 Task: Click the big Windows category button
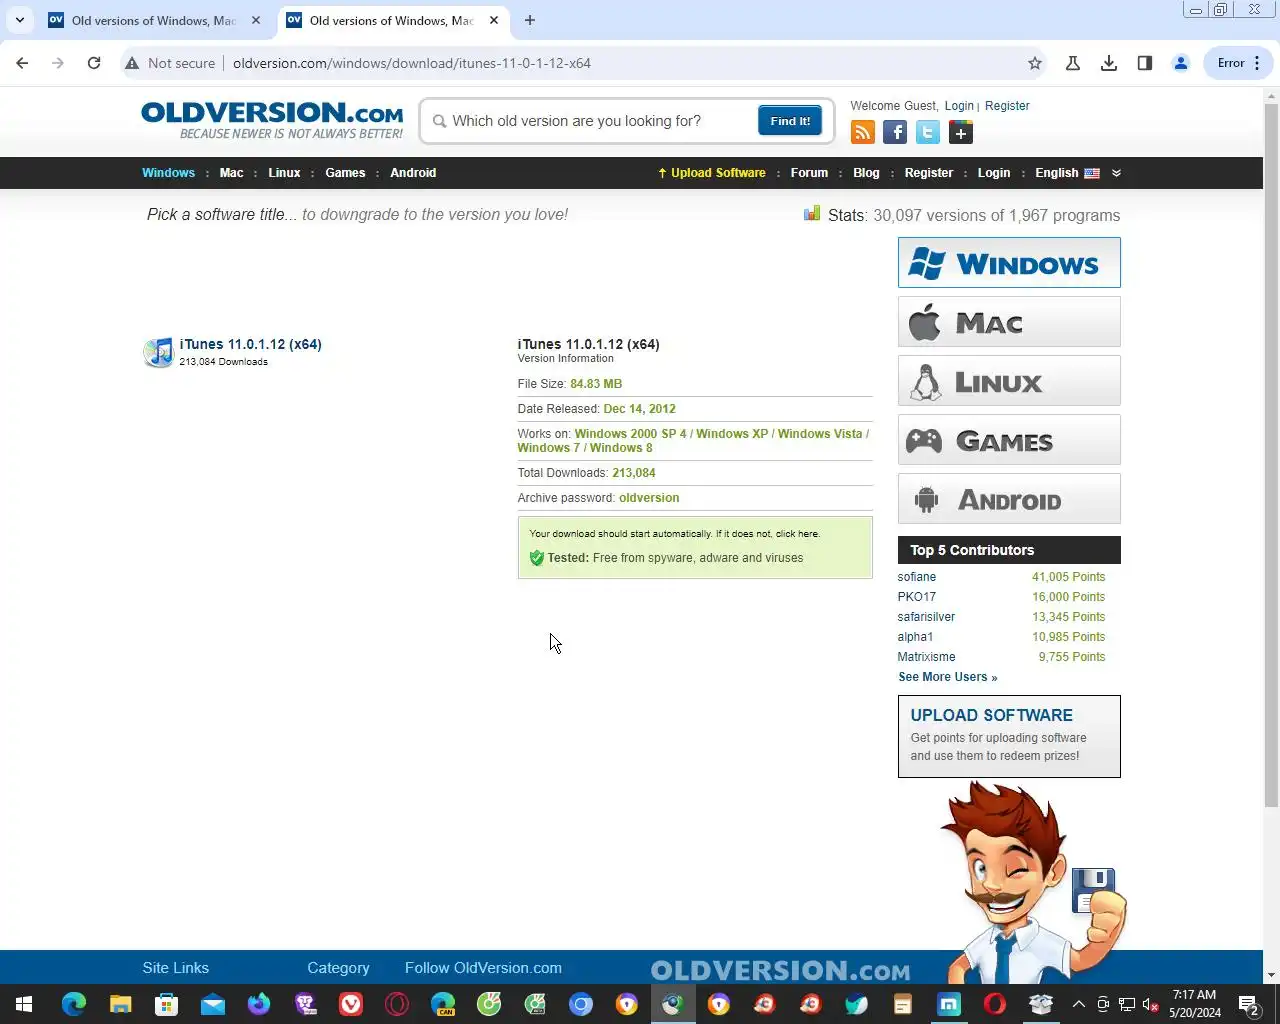click(x=1009, y=263)
